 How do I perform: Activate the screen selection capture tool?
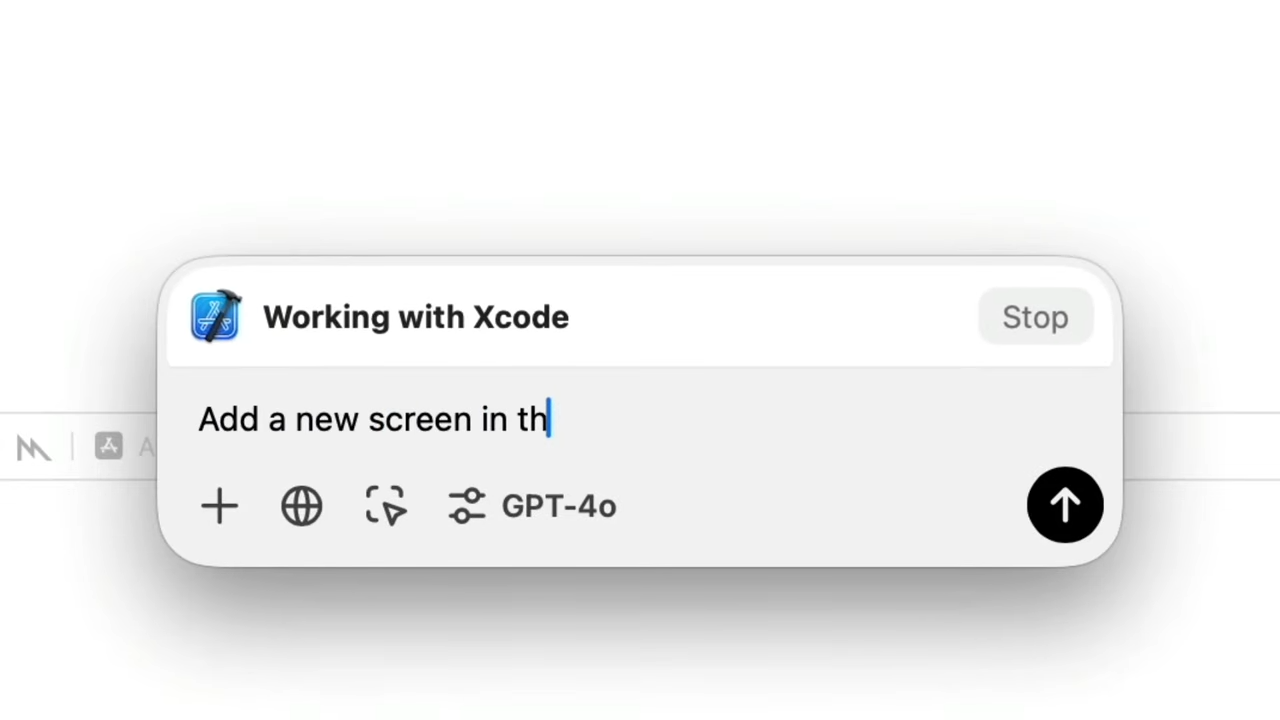click(x=385, y=506)
